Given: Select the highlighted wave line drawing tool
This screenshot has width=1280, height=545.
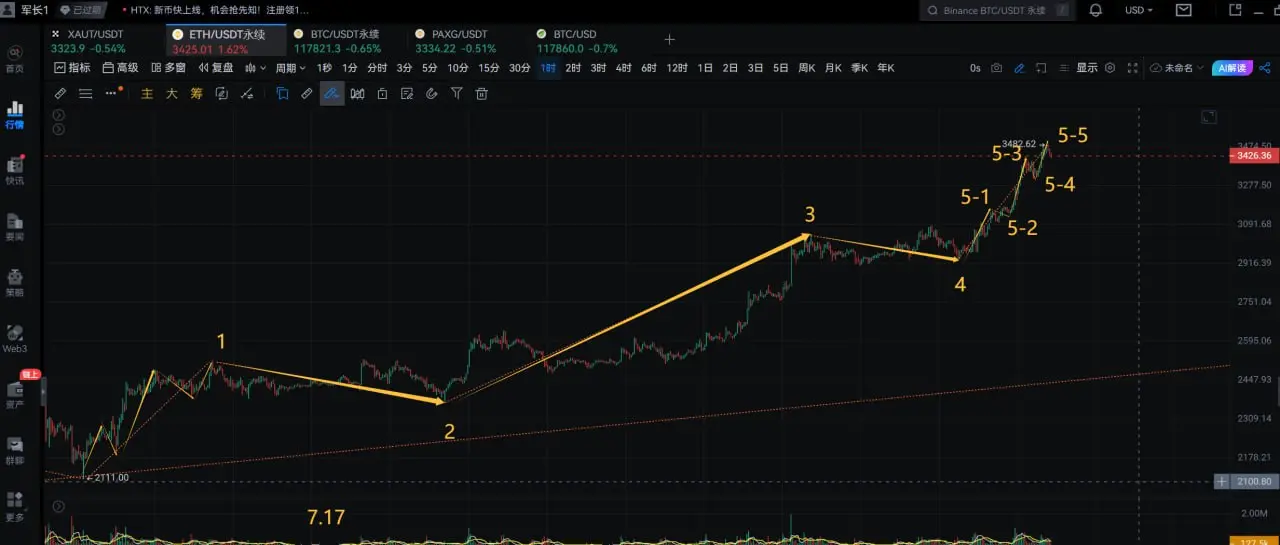Looking at the screenshot, I should [x=331, y=93].
